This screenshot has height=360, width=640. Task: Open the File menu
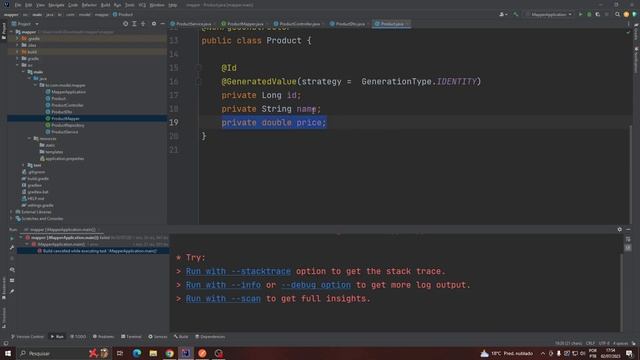click(x=18, y=5)
